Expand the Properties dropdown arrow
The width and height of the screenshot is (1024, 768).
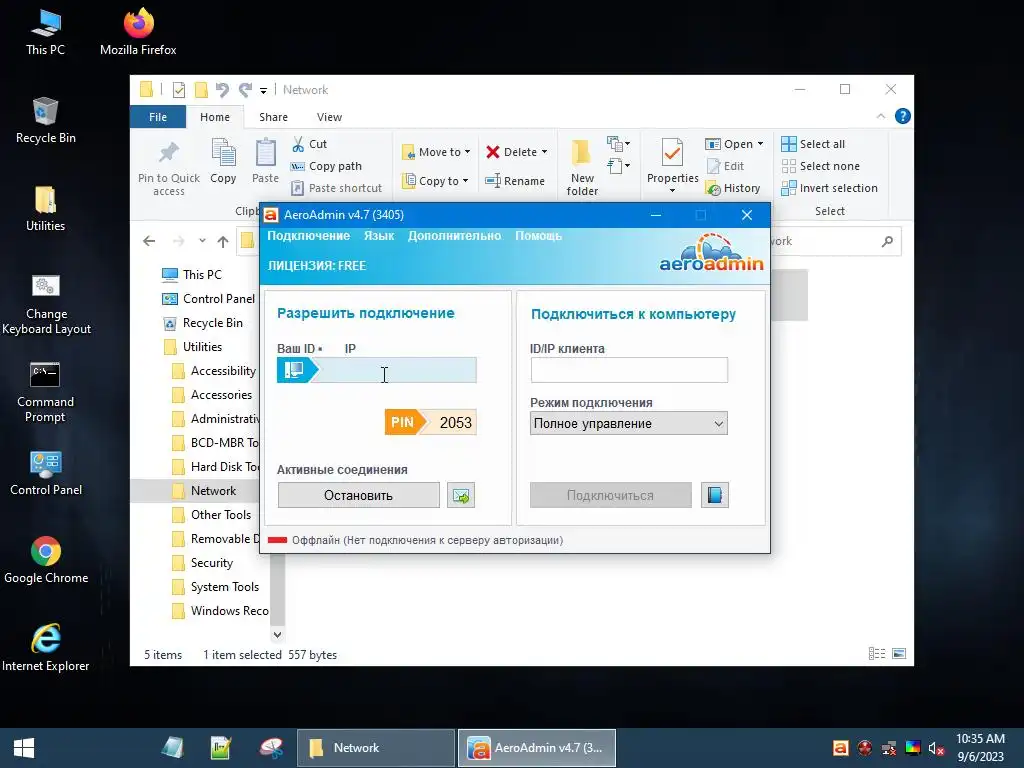click(673, 191)
